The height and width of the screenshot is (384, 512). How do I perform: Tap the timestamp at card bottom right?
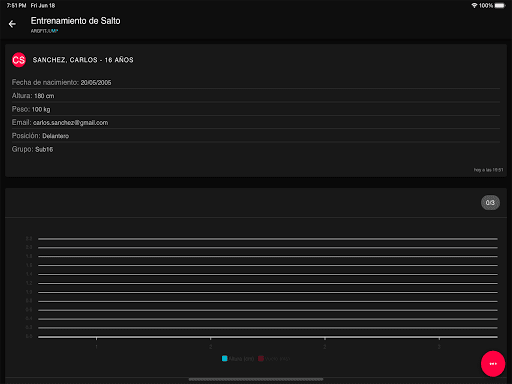[x=488, y=170]
